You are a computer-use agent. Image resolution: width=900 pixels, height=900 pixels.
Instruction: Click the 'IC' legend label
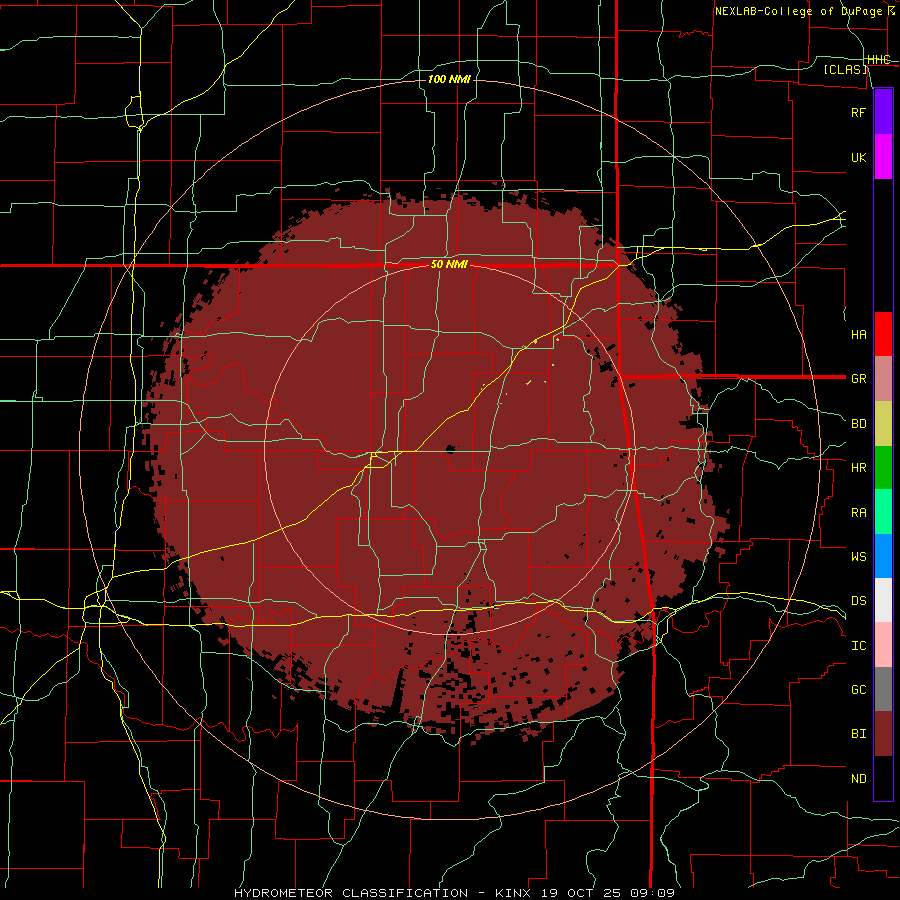(x=859, y=646)
